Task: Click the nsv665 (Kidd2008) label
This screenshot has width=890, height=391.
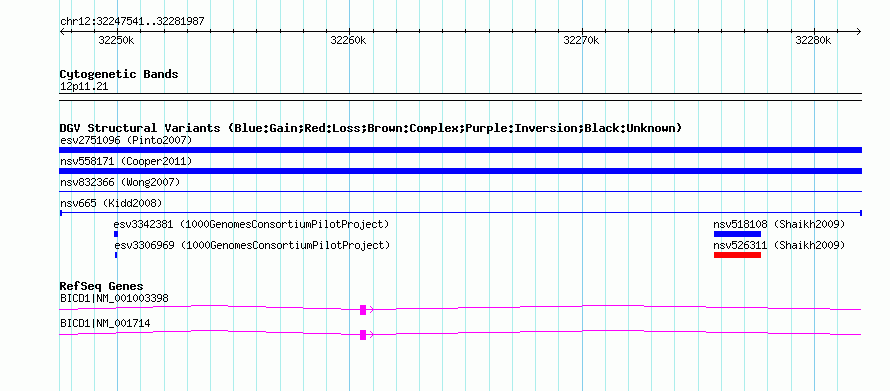Action: tap(111, 203)
